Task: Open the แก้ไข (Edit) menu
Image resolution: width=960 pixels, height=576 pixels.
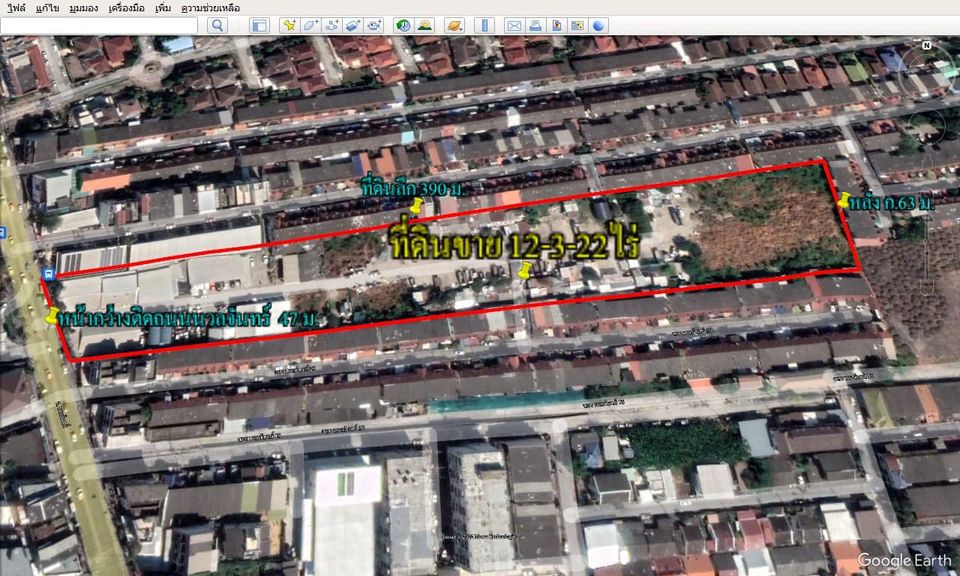Action: tap(48, 8)
